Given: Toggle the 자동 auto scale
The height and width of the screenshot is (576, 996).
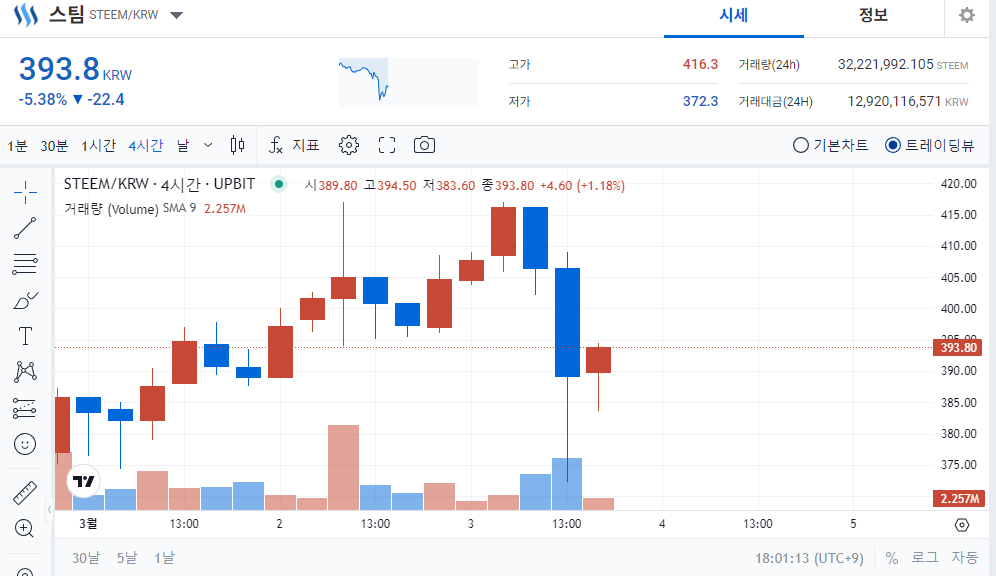Looking at the screenshot, I should pyautogui.click(x=964, y=558).
